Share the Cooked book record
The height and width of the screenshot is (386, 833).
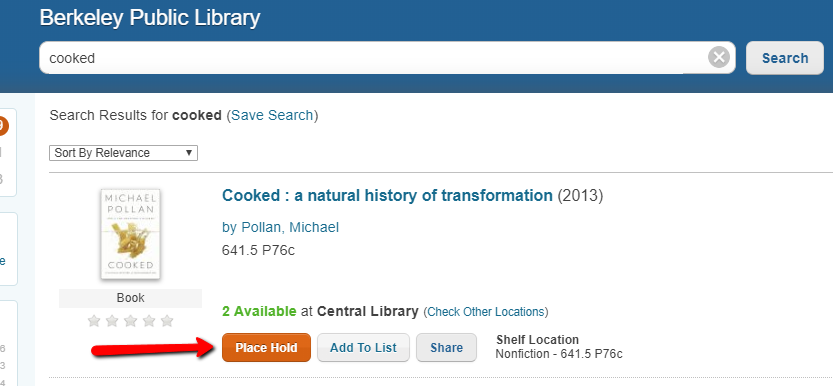click(446, 348)
